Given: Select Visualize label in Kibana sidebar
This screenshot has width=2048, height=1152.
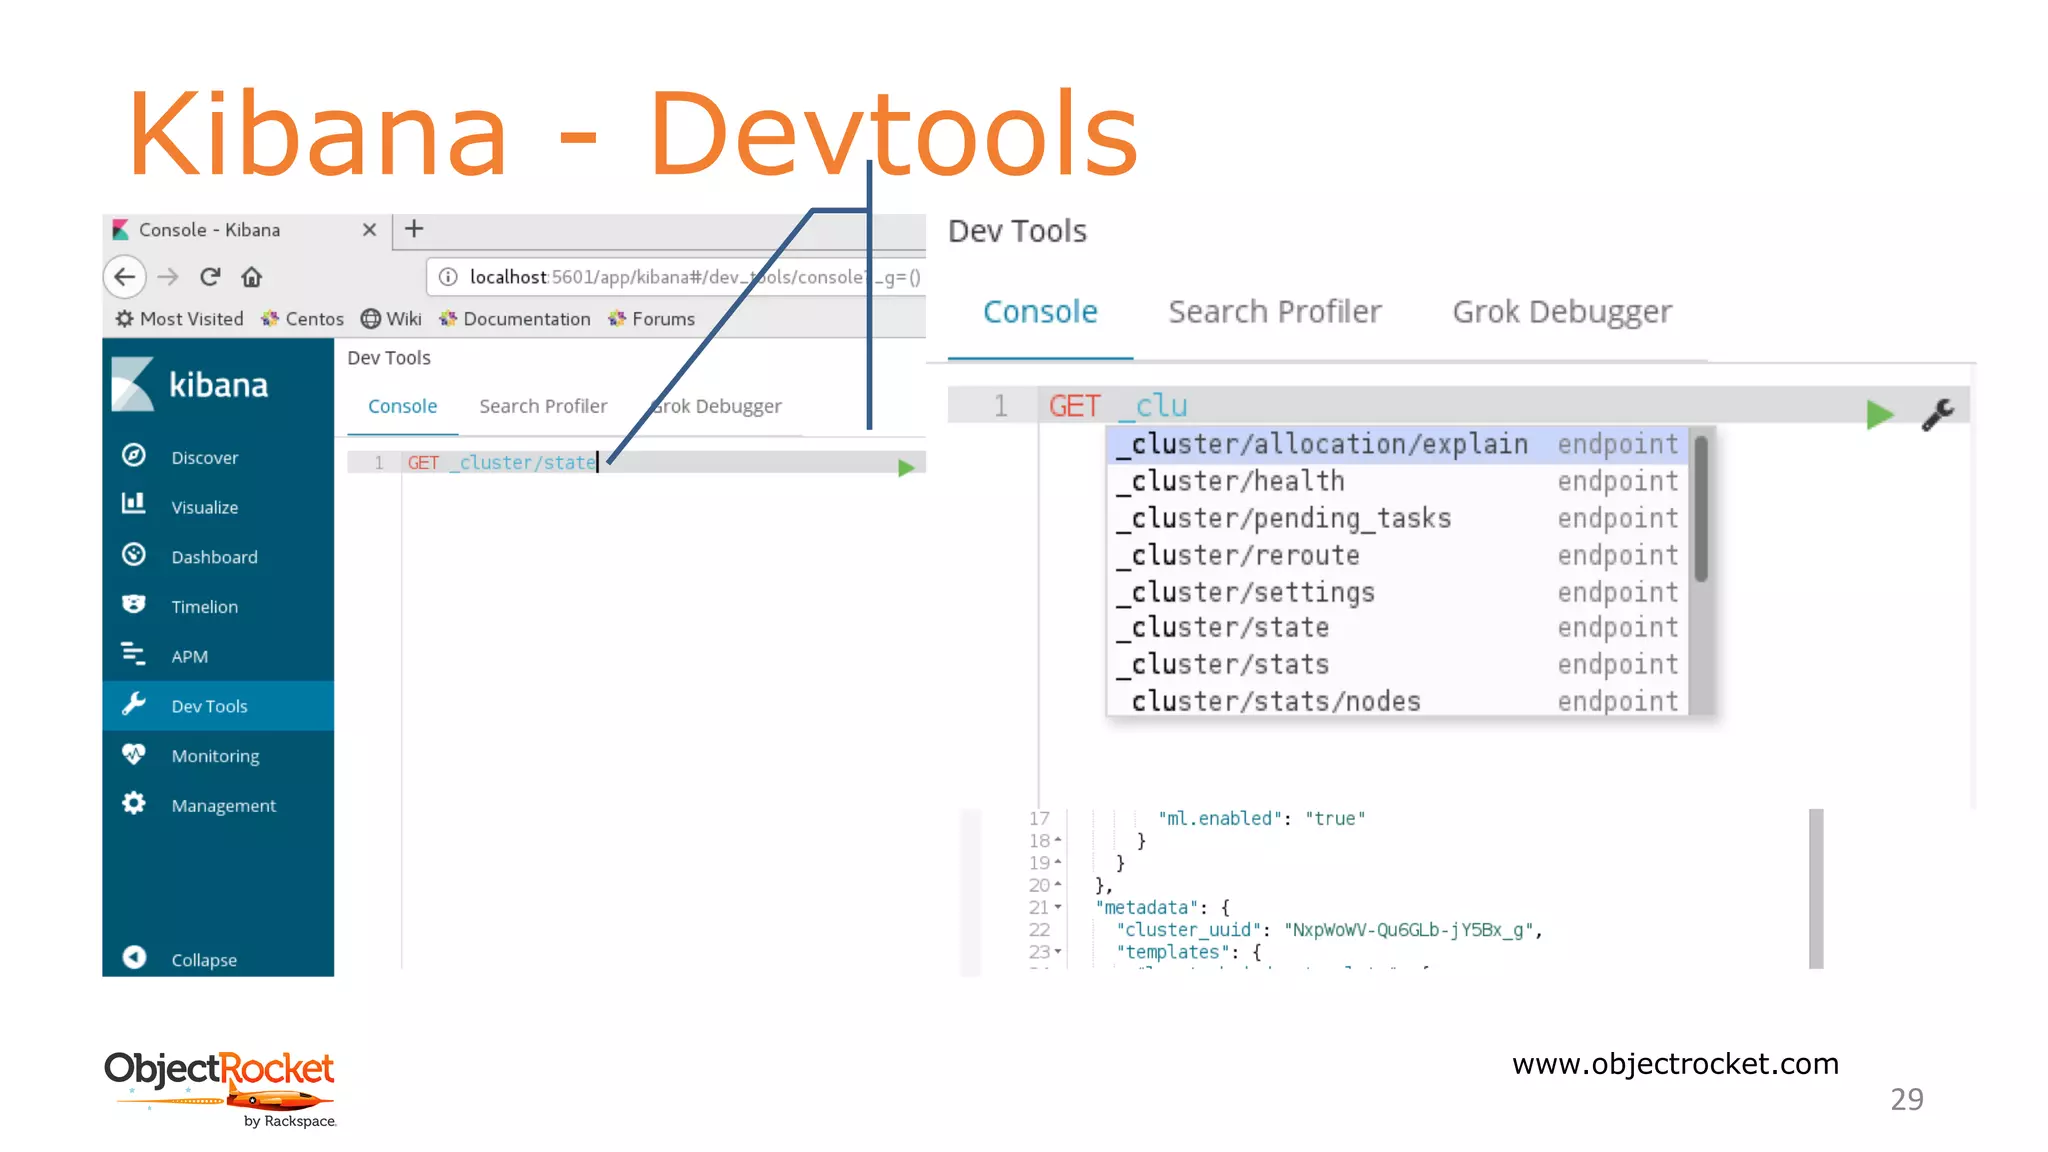Looking at the screenshot, I should point(205,507).
